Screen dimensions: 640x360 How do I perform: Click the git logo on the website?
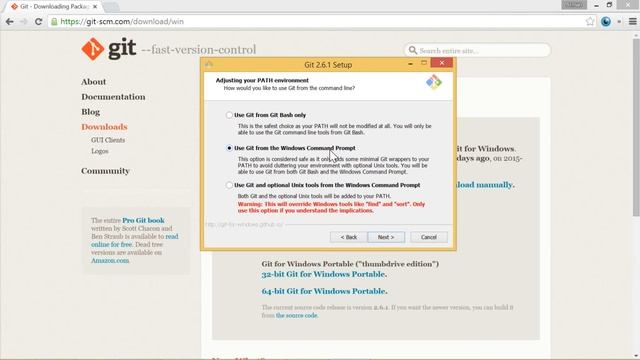(x=109, y=49)
